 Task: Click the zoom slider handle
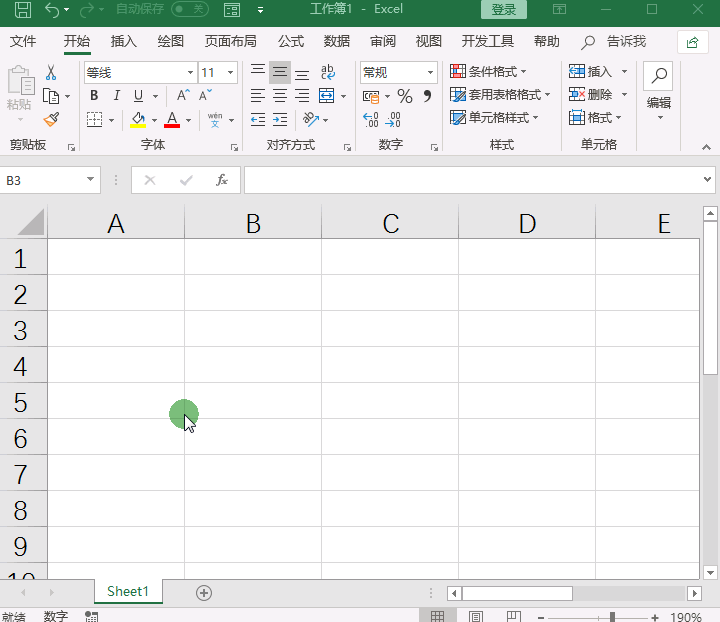pos(612,617)
